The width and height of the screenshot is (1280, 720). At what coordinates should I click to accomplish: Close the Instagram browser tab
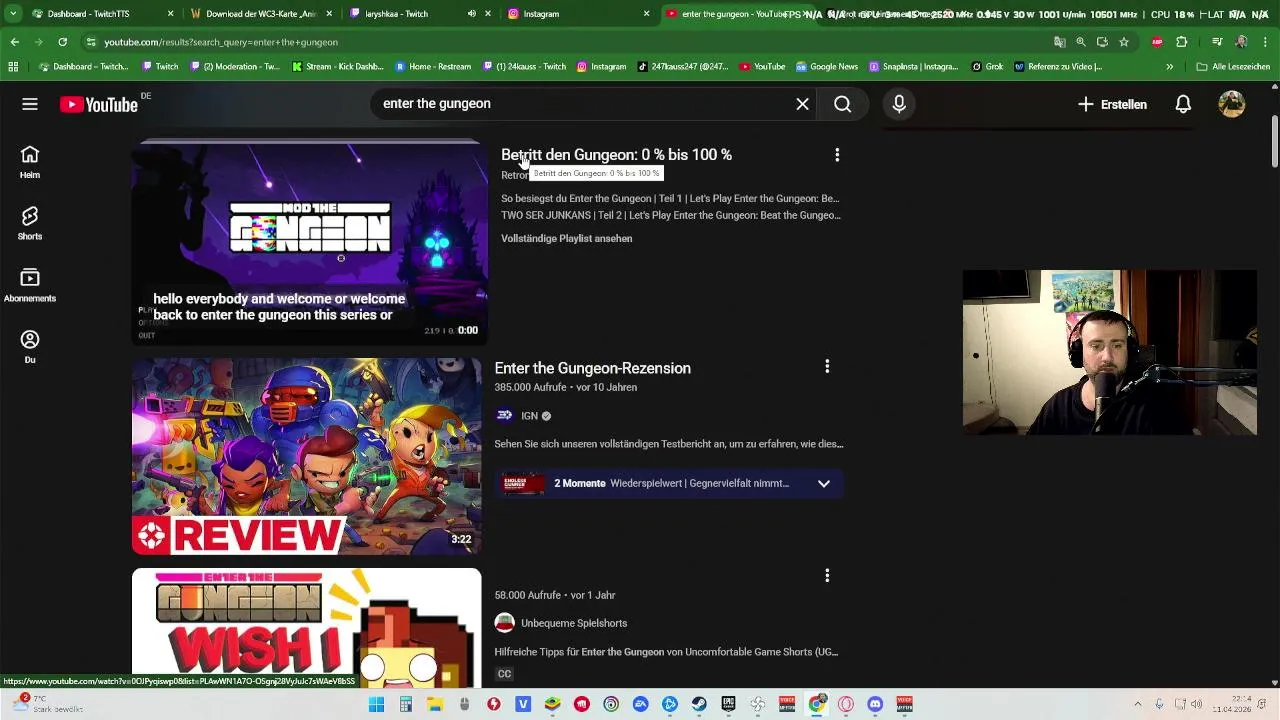tap(646, 14)
